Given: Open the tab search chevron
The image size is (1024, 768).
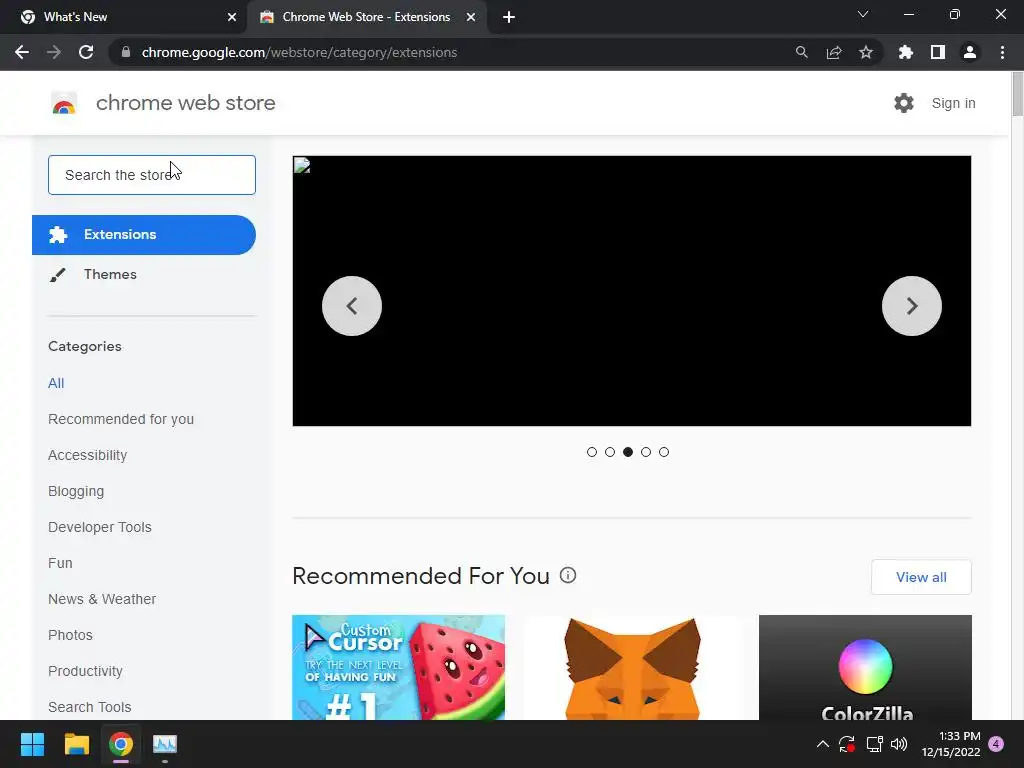Looking at the screenshot, I should (863, 14).
